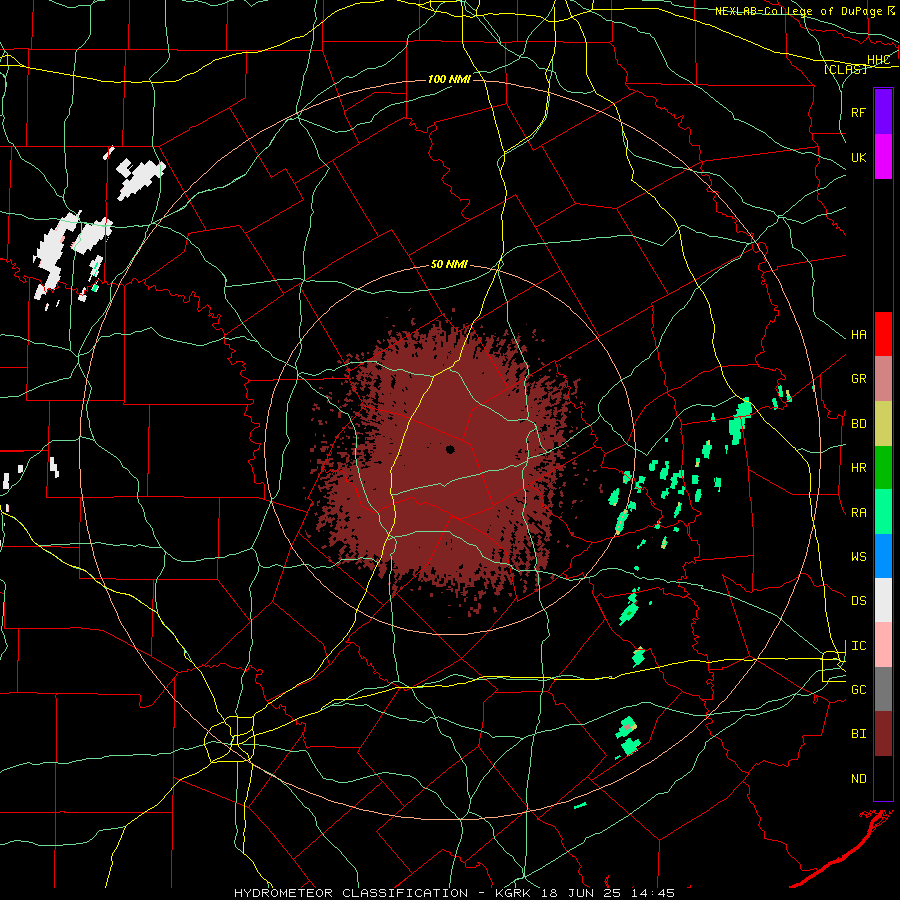Image resolution: width=900 pixels, height=900 pixels.
Task: Click the "RA" legend label
Action: pos(858,513)
